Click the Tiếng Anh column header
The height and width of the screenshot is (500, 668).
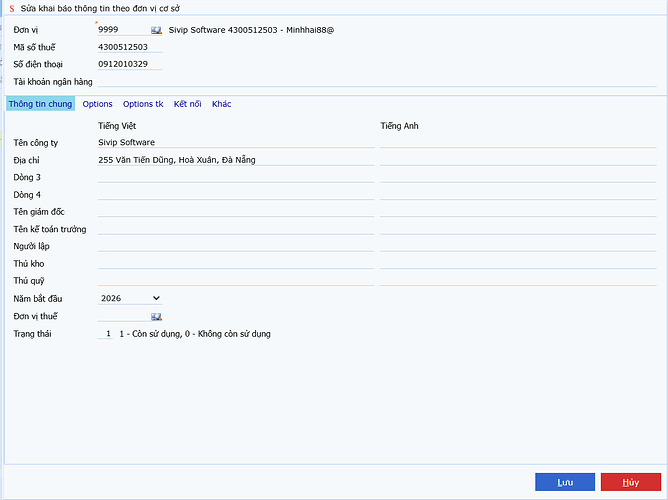399,126
